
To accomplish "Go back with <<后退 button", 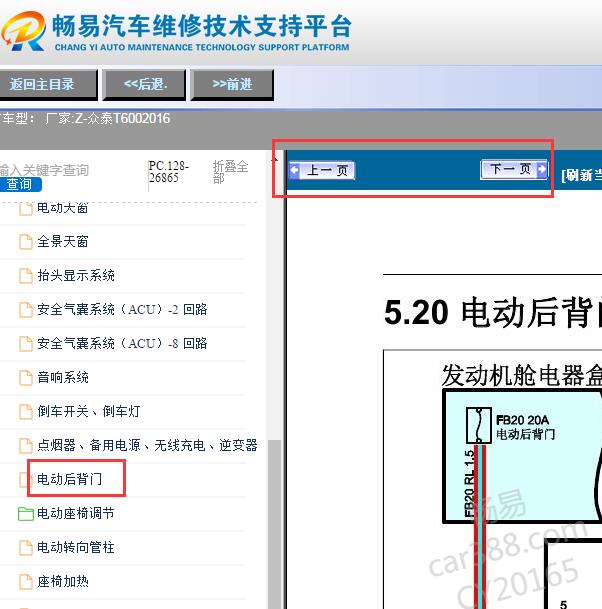I will point(144,85).
